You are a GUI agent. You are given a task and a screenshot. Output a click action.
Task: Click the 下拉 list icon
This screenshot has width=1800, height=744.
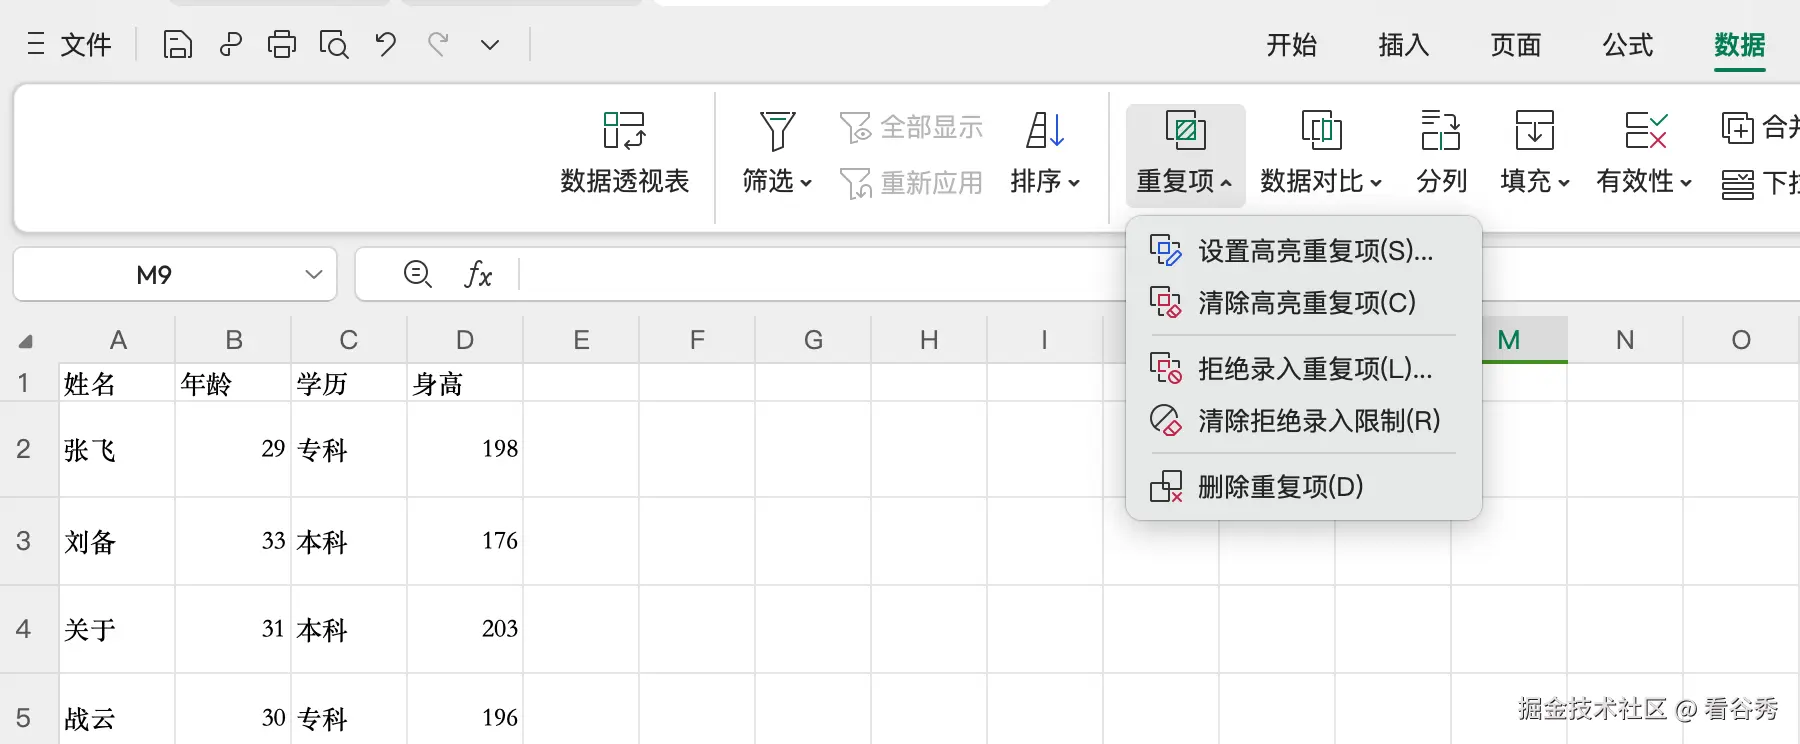tap(1738, 184)
